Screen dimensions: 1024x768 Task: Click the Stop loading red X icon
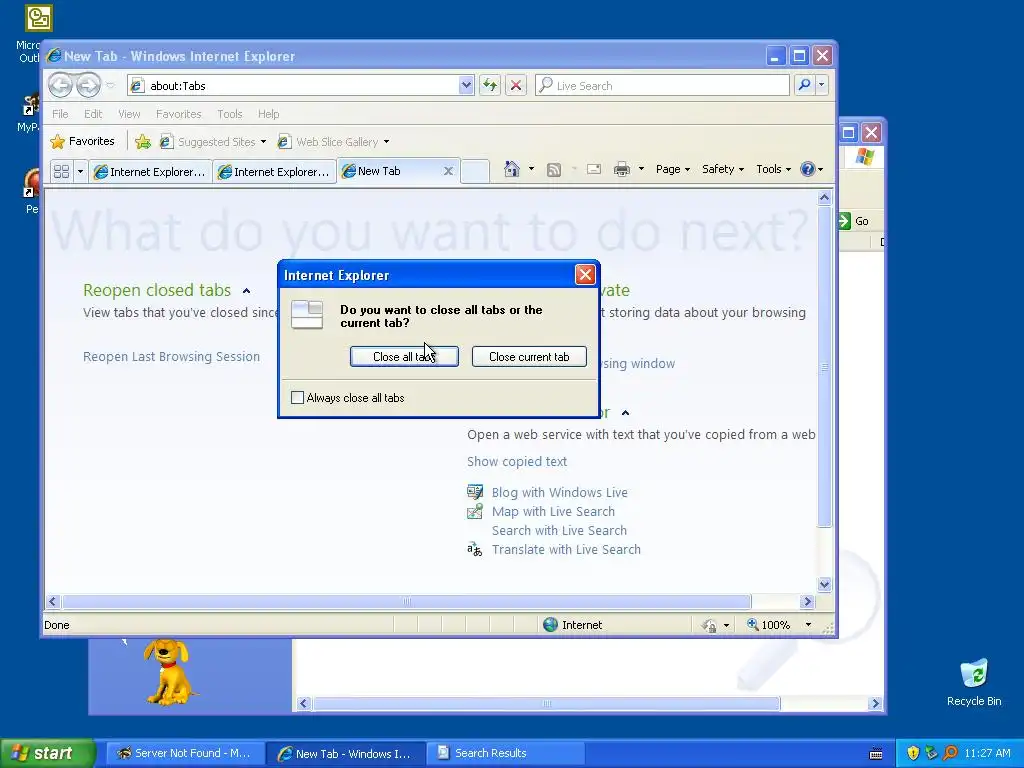tap(516, 85)
